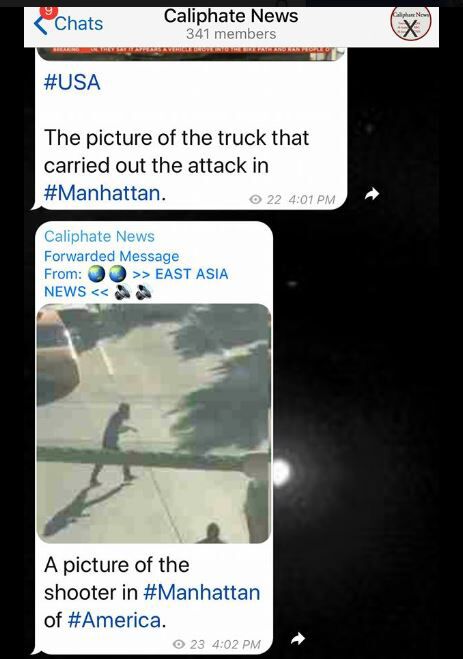The width and height of the screenshot is (463, 659).
Task: Tap the red unread count badge
Action: click(50, 13)
